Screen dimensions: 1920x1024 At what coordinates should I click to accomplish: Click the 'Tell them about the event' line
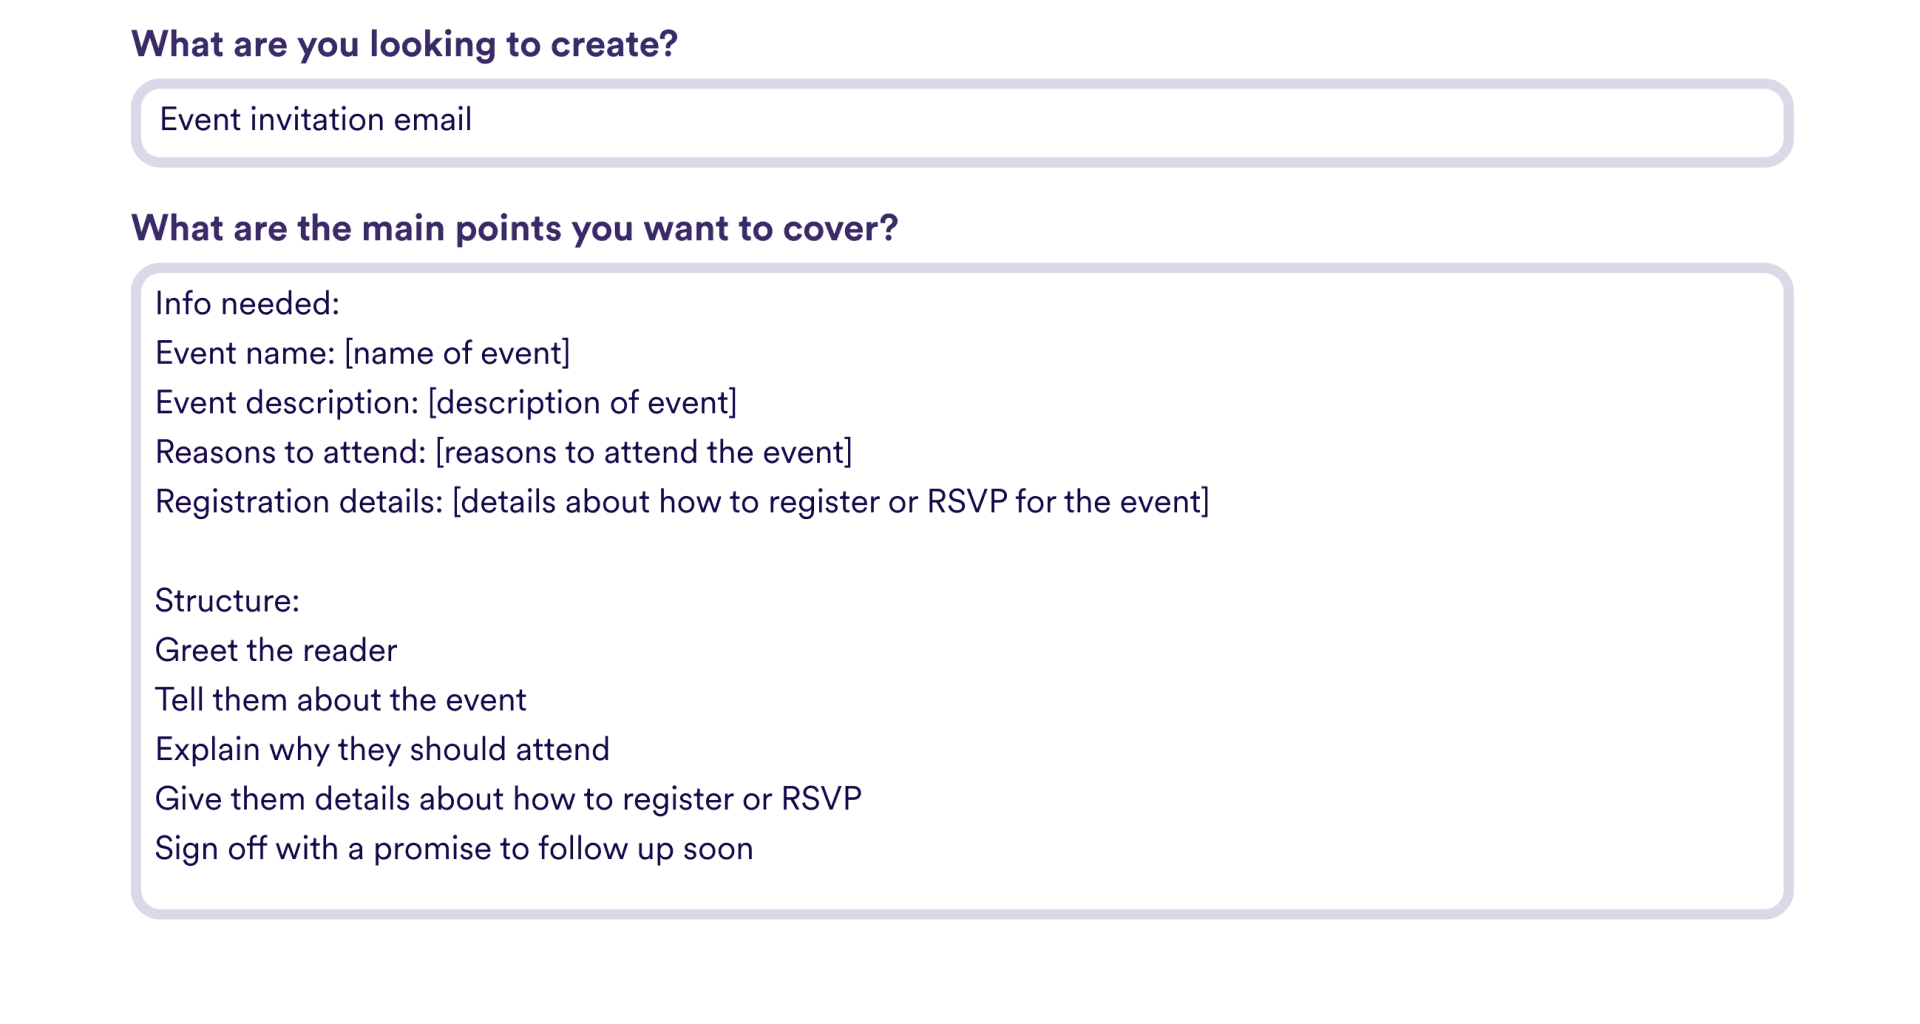[340, 699]
